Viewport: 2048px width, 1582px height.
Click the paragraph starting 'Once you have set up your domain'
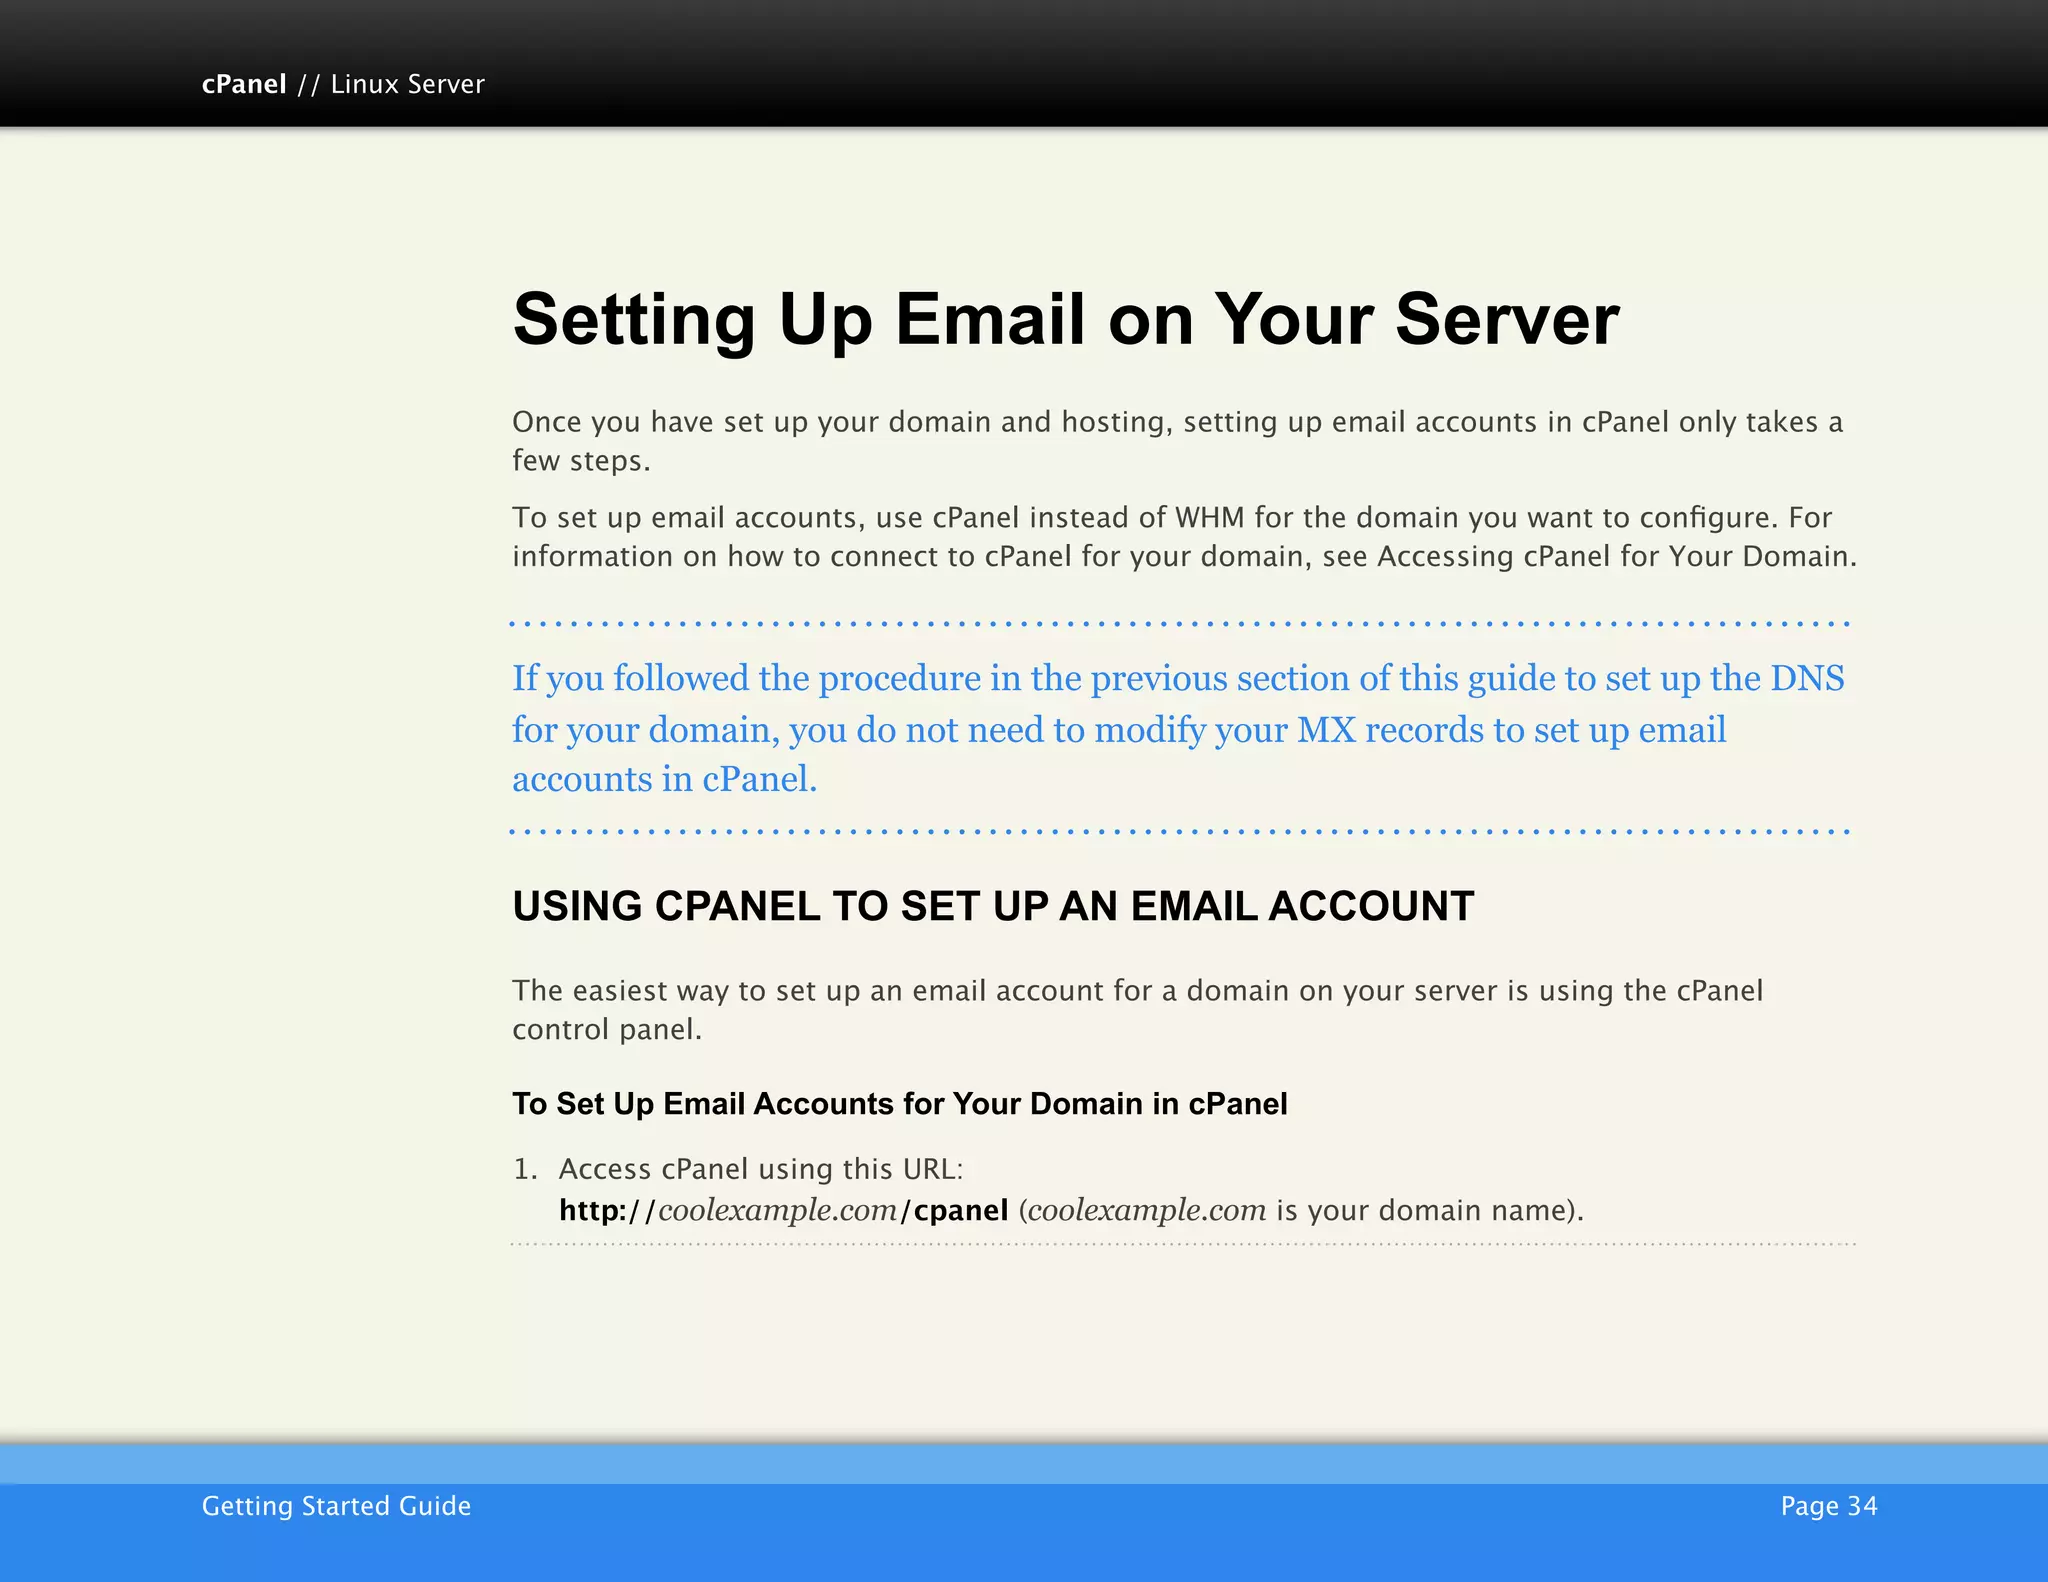(1177, 441)
